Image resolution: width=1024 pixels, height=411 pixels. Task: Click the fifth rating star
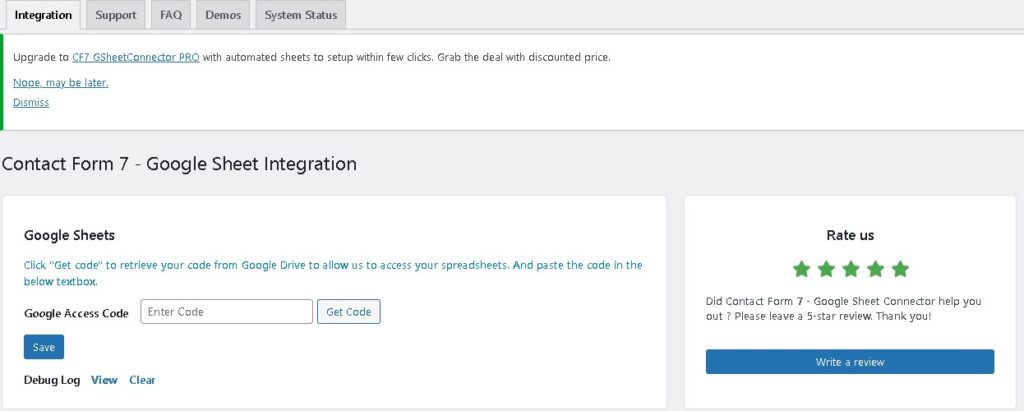point(900,269)
